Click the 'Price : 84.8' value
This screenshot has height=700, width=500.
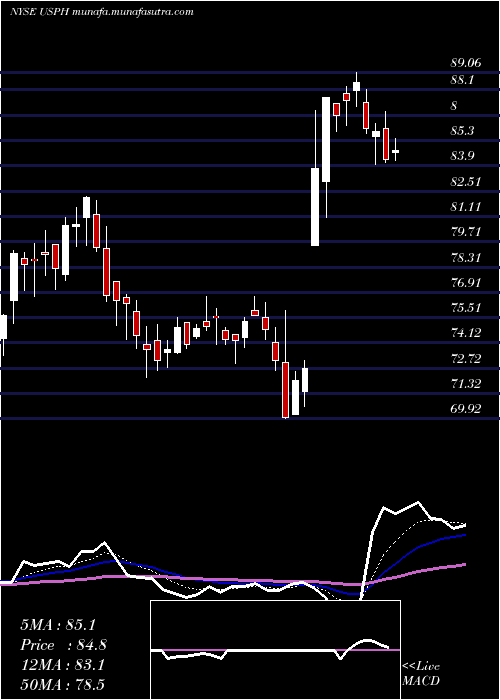click(63, 645)
